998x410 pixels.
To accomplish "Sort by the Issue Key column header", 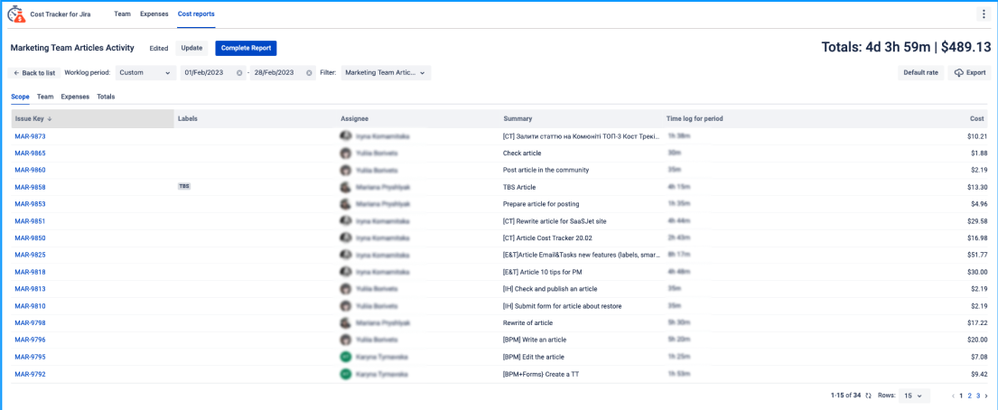I will [x=92, y=118].
